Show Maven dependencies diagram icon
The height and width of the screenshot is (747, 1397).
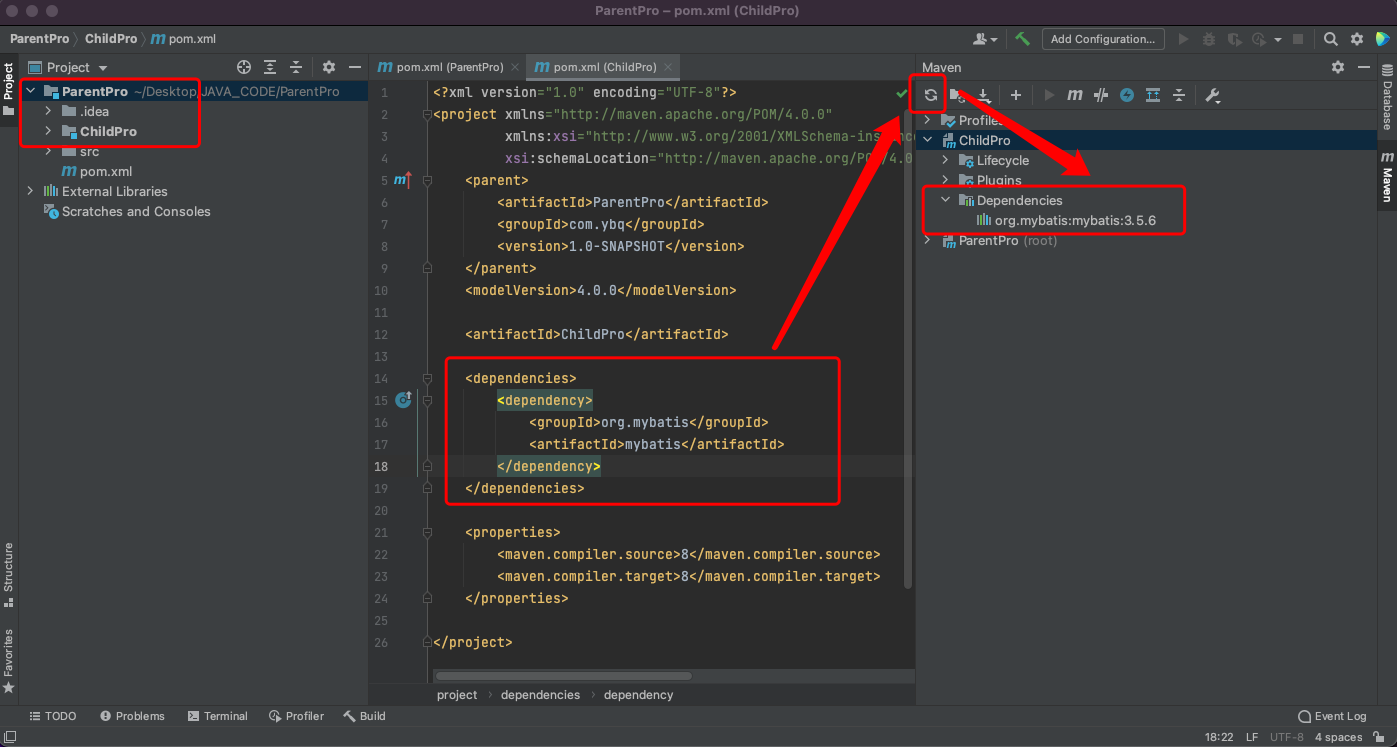point(1153,95)
